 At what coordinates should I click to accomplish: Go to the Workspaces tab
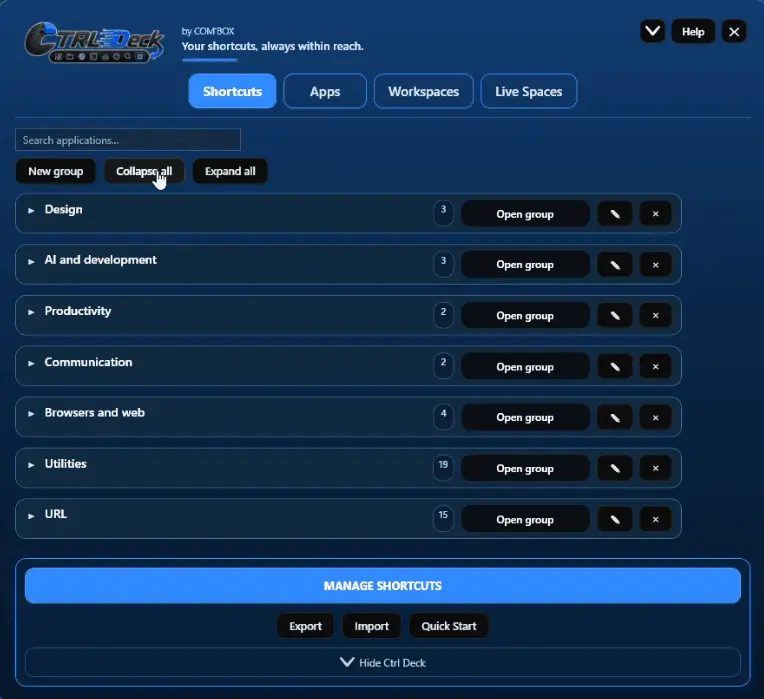tap(423, 91)
